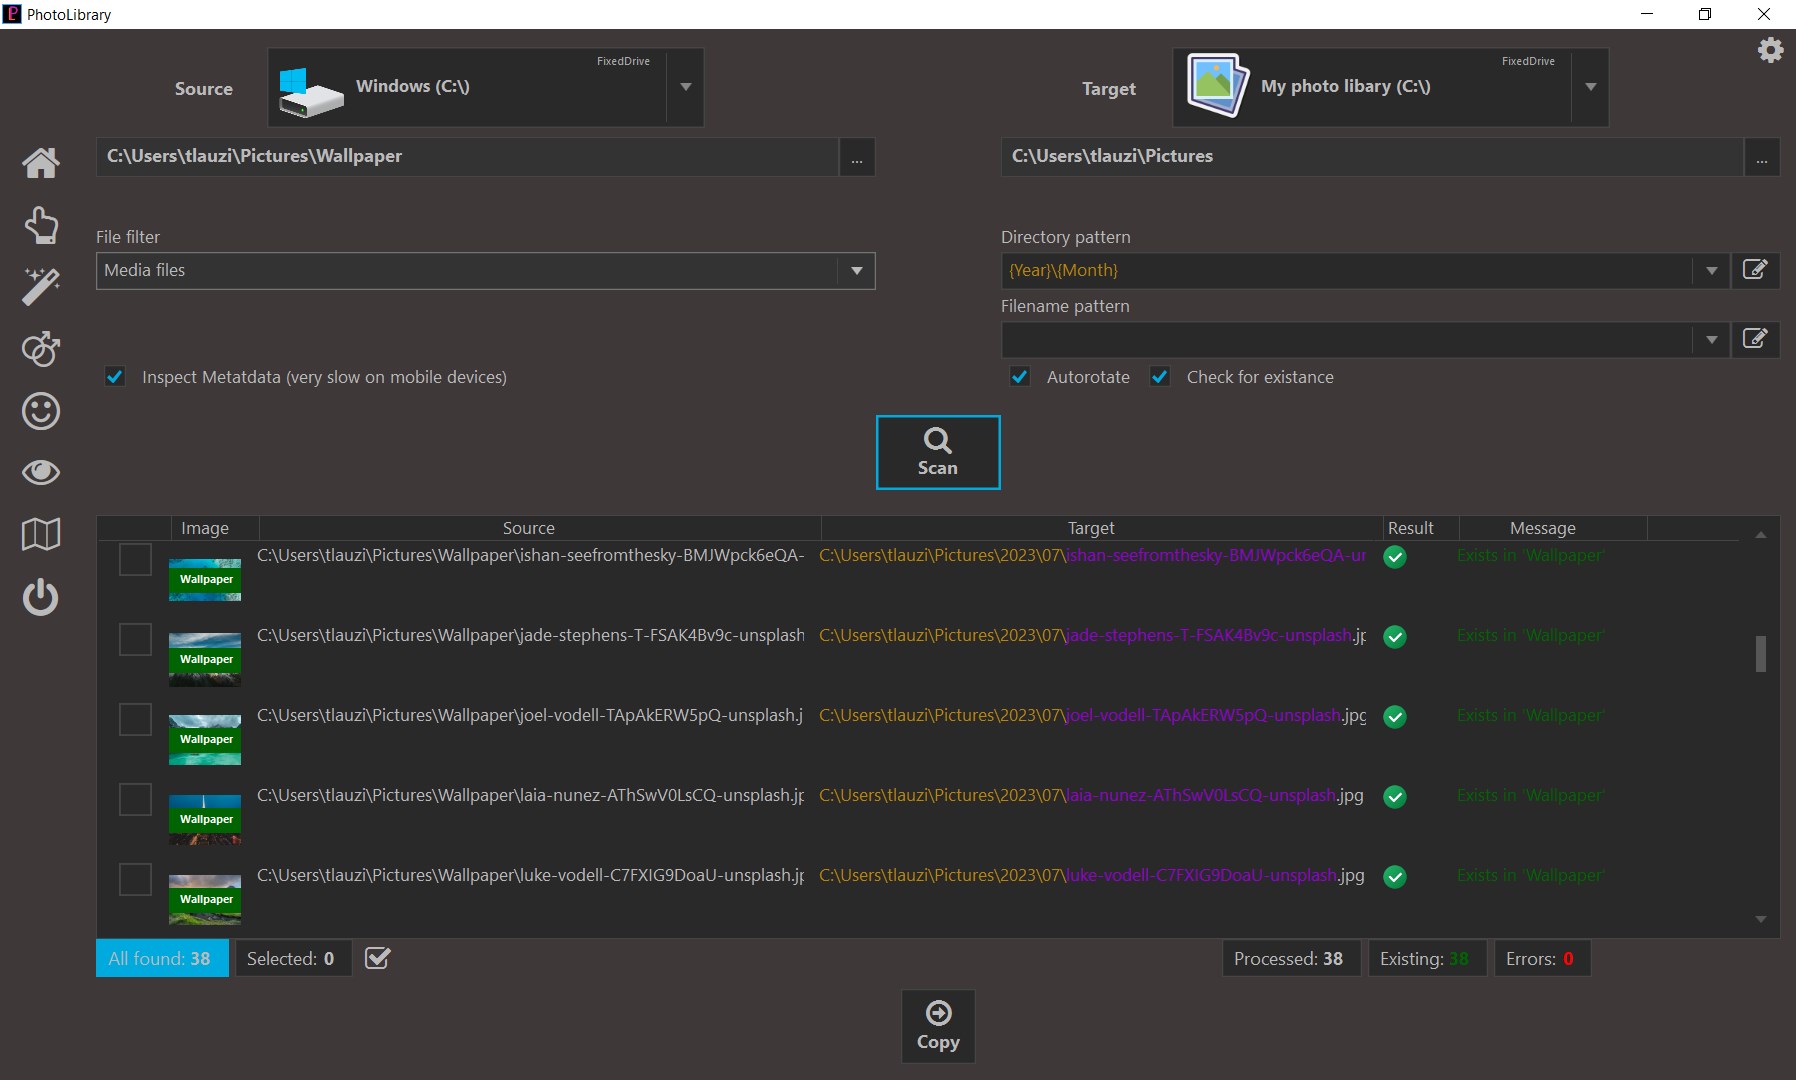Open the eye viewer sidebar icon

(41, 473)
